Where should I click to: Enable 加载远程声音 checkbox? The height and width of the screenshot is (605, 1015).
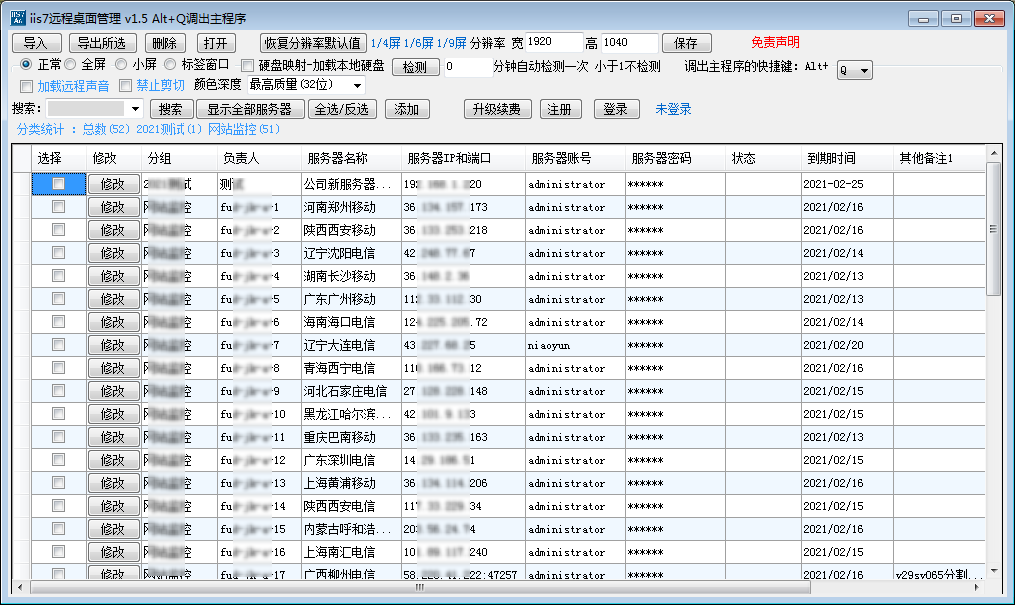coord(27,86)
